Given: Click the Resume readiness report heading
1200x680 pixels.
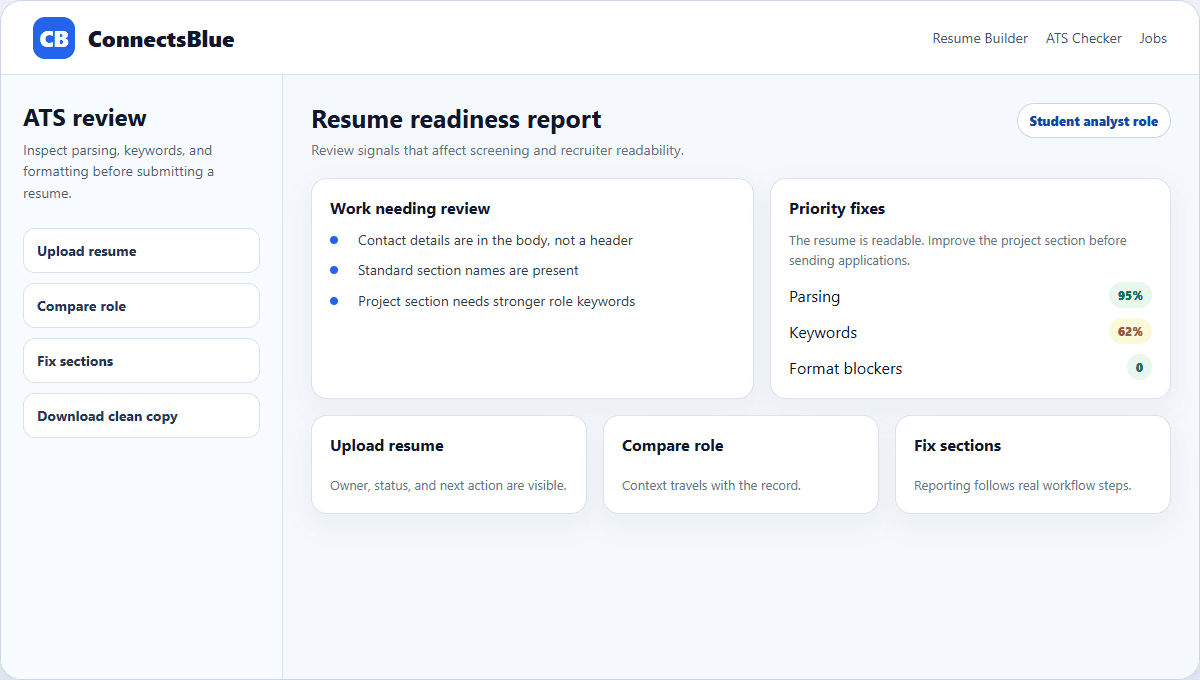Looking at the screenshot, I should coord(456,120).
